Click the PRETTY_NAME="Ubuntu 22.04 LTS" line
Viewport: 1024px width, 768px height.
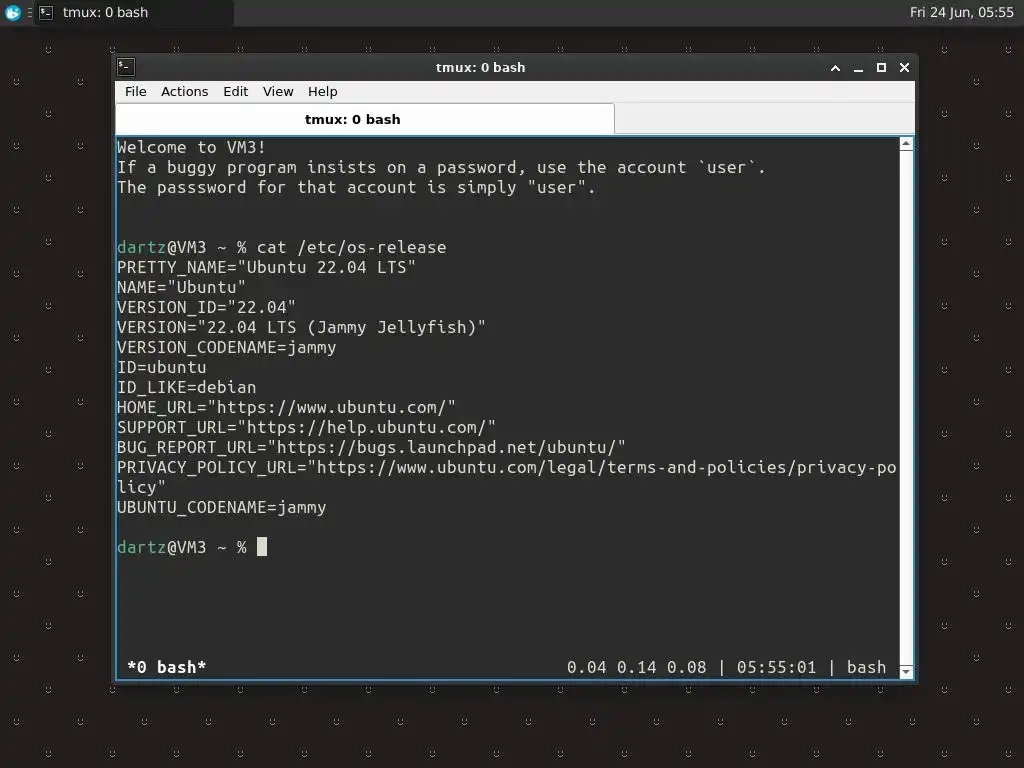click(x=266, y=268)
